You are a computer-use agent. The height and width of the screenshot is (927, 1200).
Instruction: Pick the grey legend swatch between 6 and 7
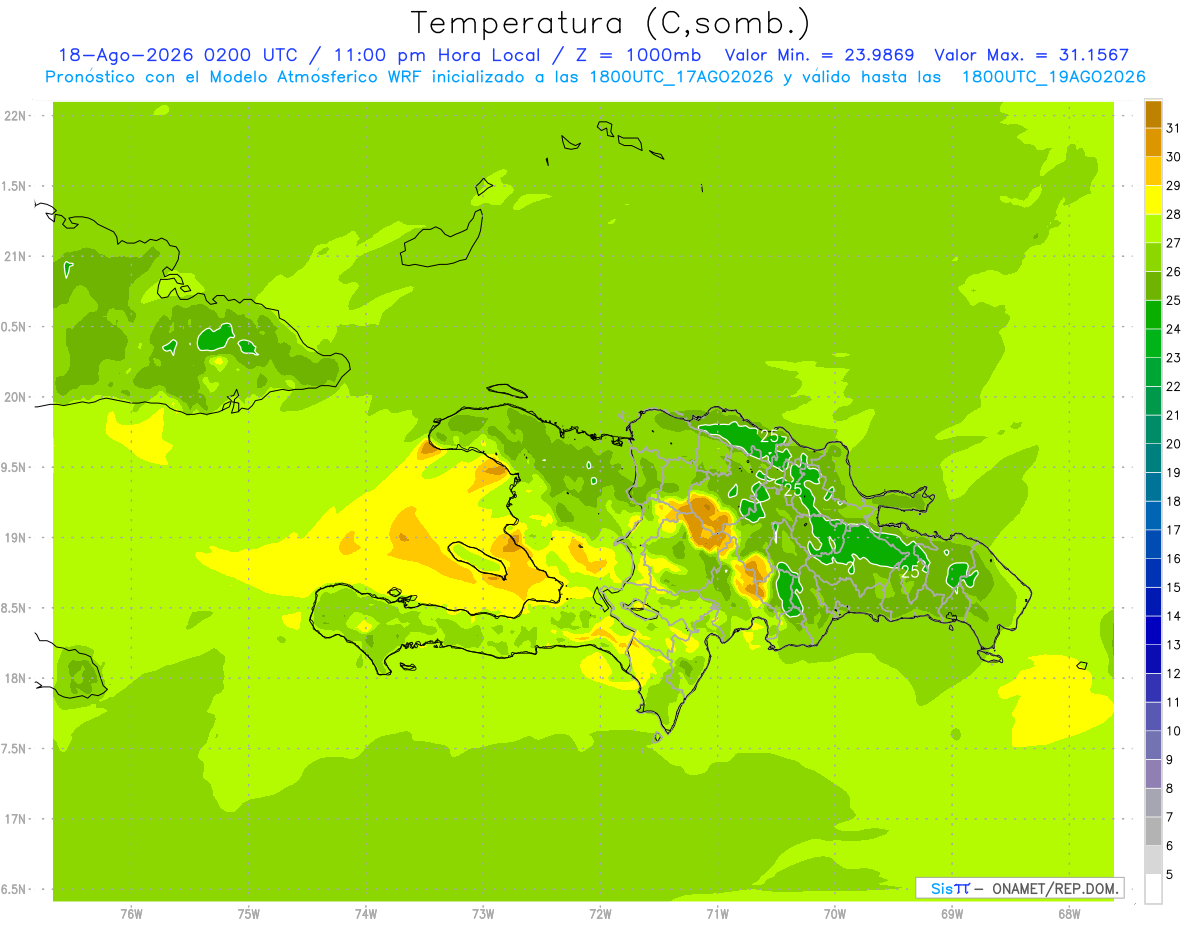(x=1153, y=831)
